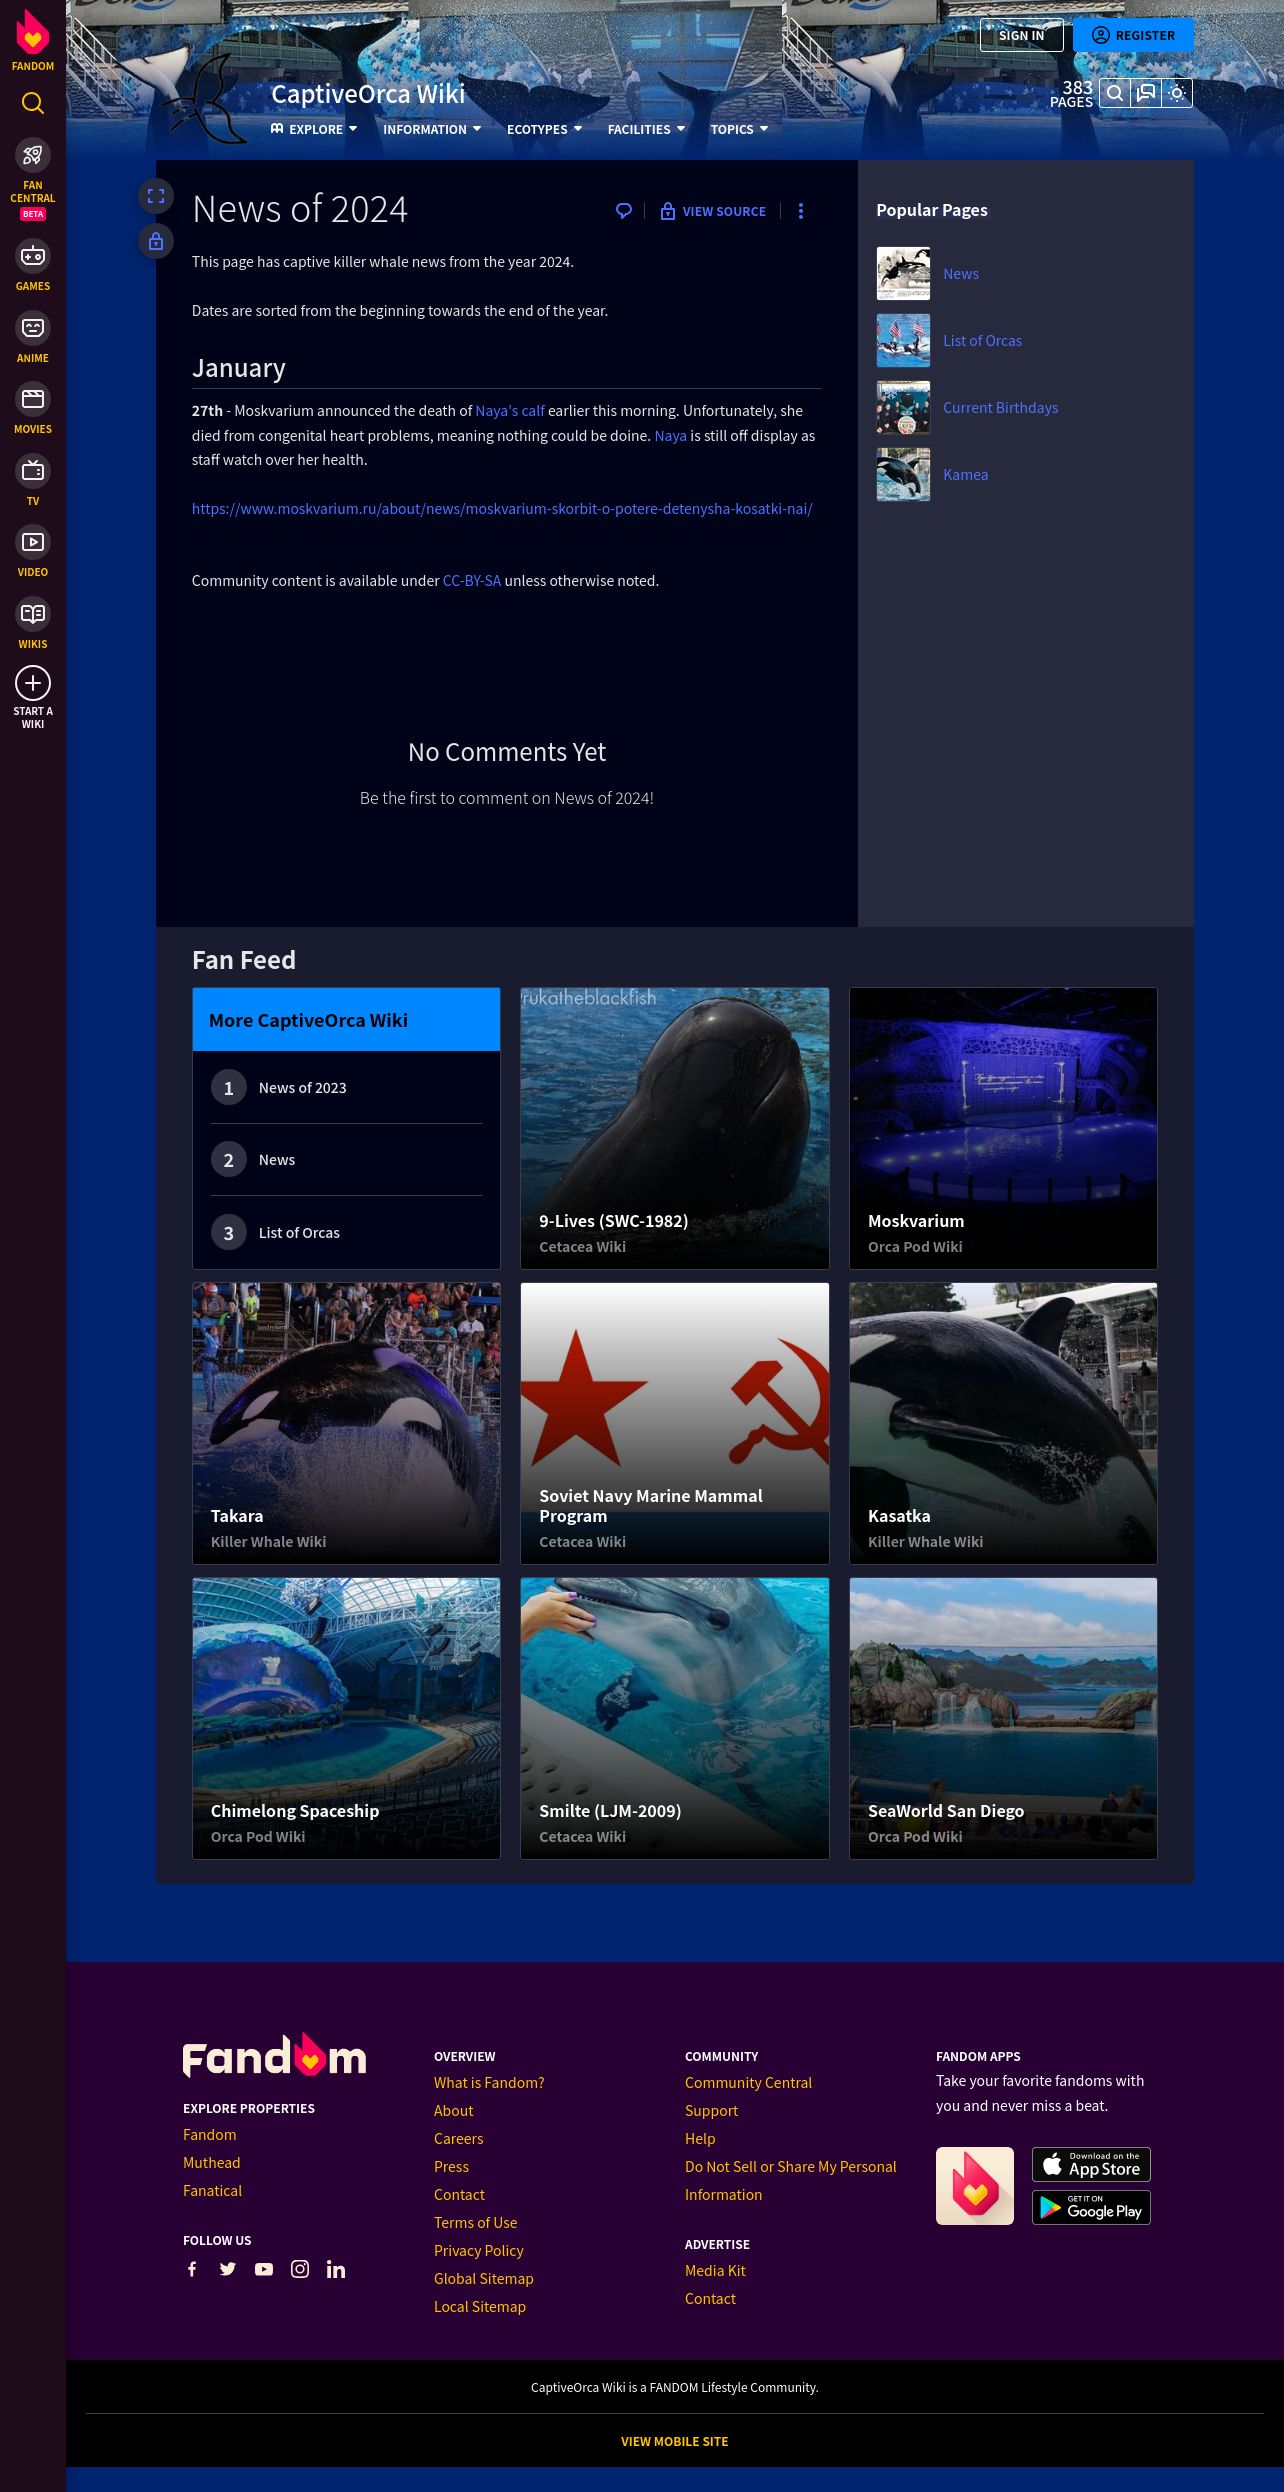Screen dimensions: 1284x2492
Task: Open the Community Central footer link
Action: 748,2083
